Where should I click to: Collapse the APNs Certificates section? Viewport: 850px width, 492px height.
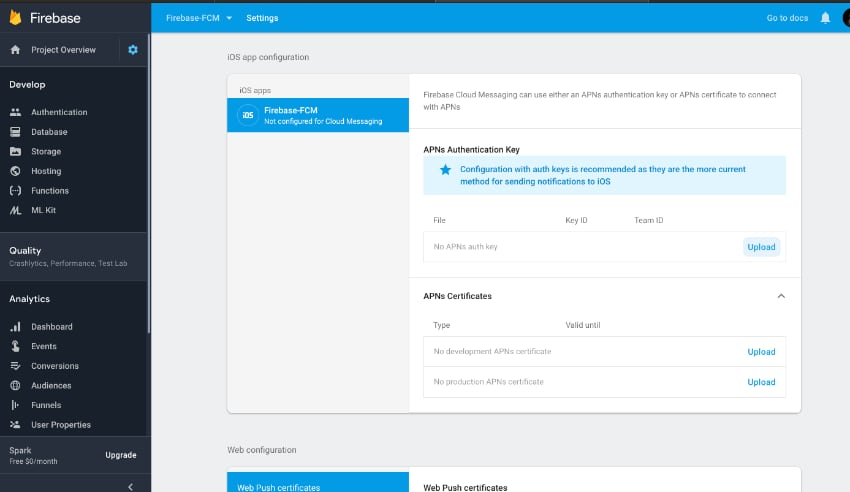pyautogui.click(x=781, y=296)
